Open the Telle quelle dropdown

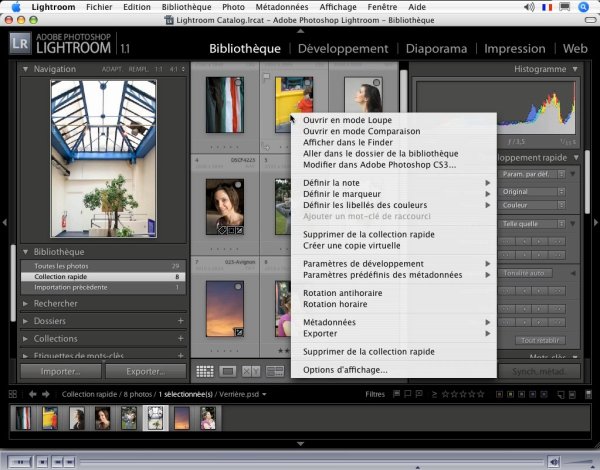[532, 224]
